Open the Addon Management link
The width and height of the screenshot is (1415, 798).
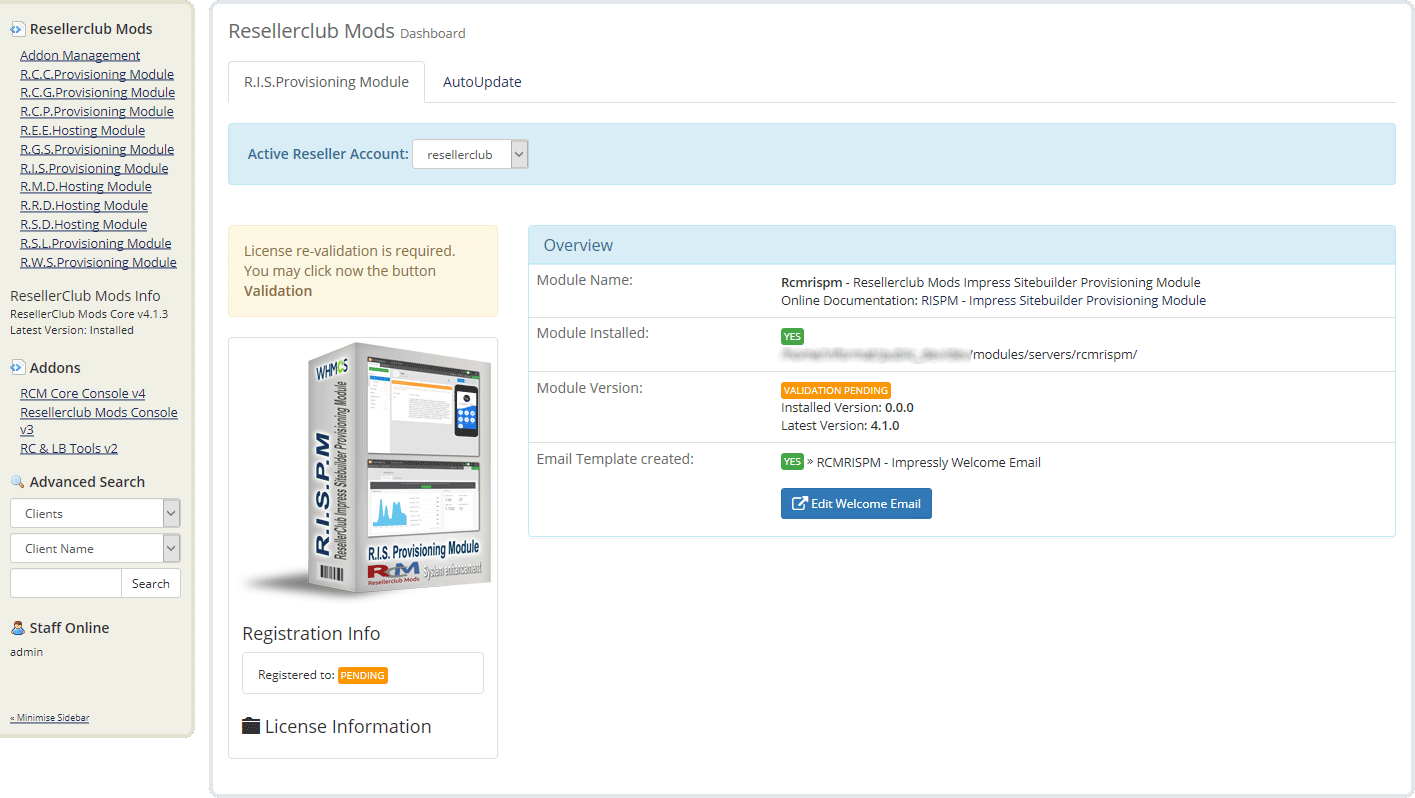[80, 55]
